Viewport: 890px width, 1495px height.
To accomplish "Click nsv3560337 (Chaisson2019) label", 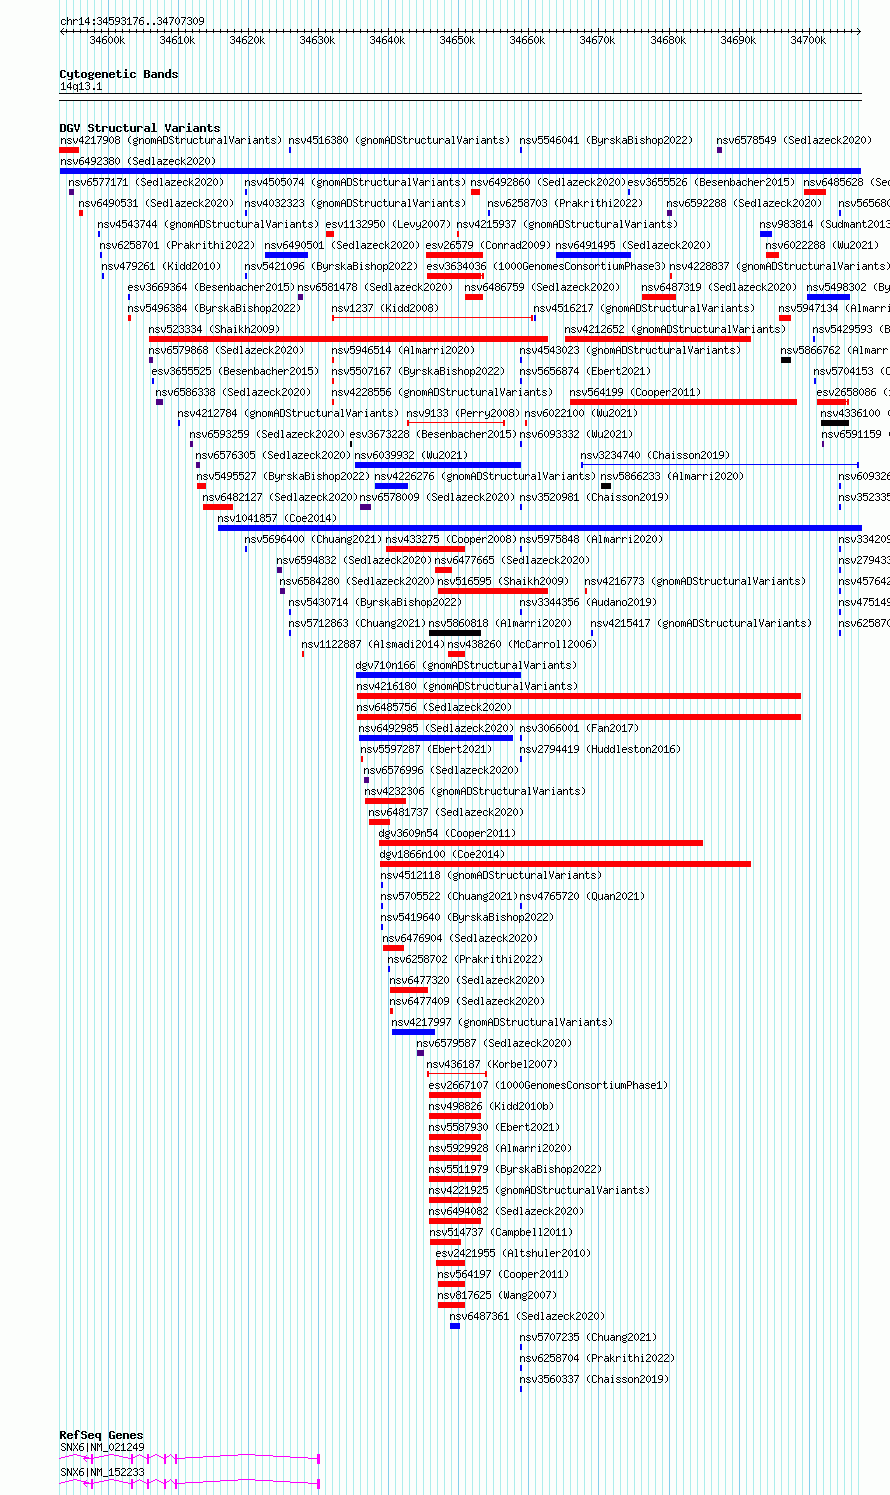I will pos(594,1379).
